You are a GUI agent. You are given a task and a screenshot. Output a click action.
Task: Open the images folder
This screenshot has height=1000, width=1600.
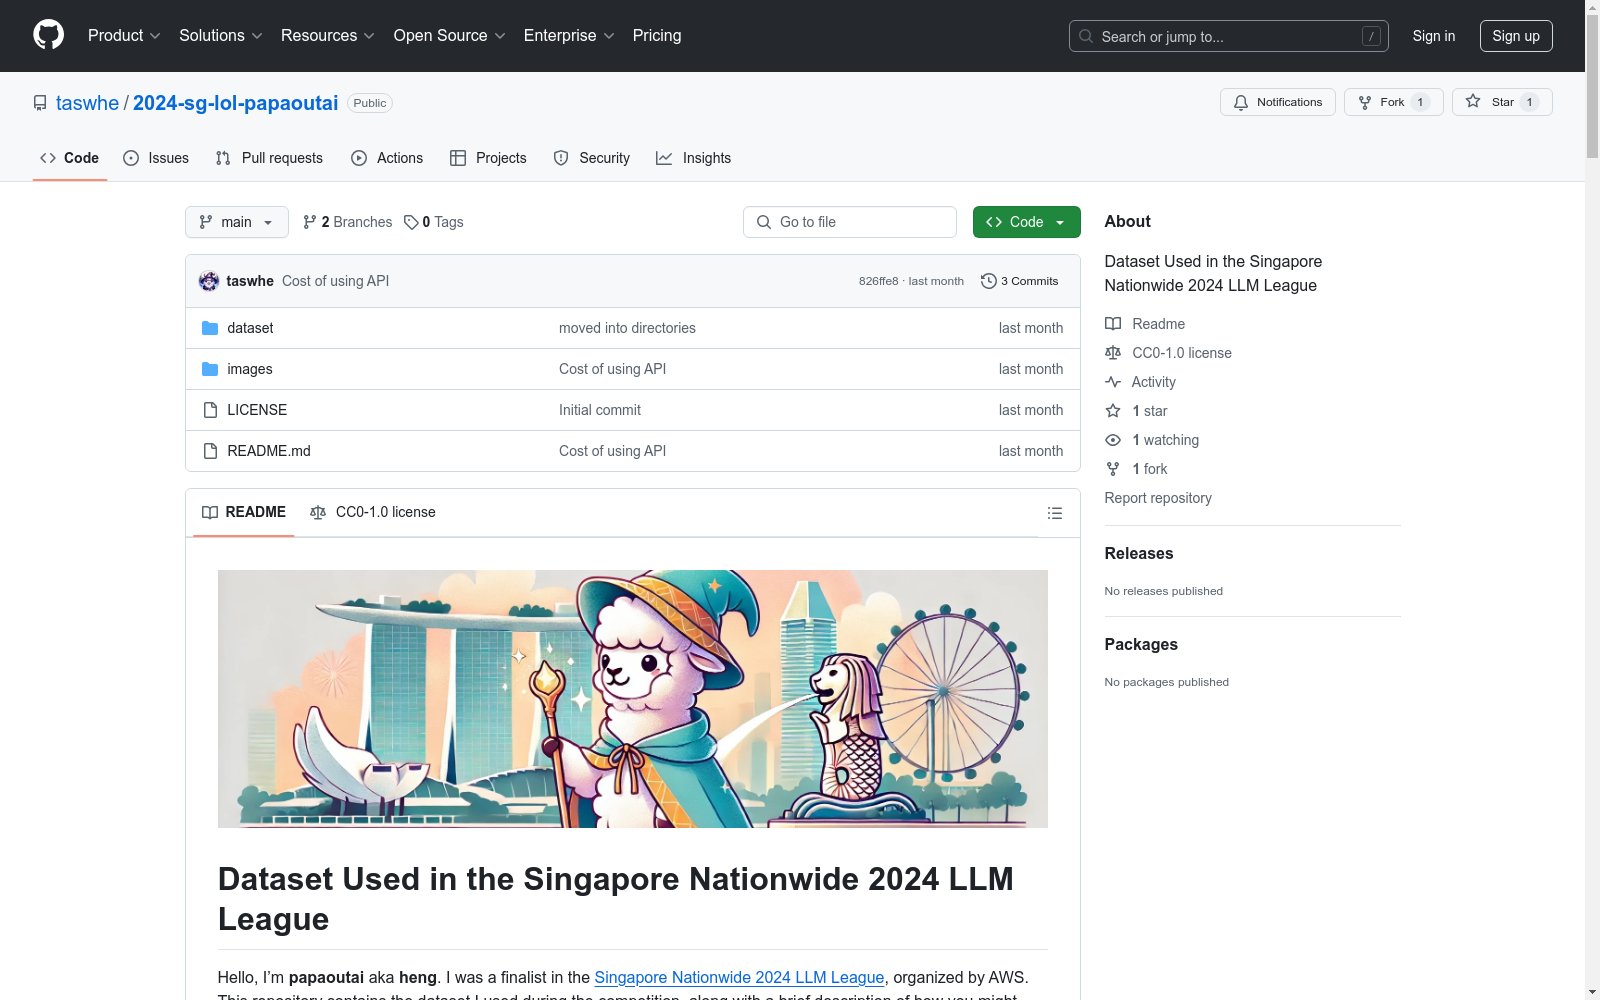(250, 369)
